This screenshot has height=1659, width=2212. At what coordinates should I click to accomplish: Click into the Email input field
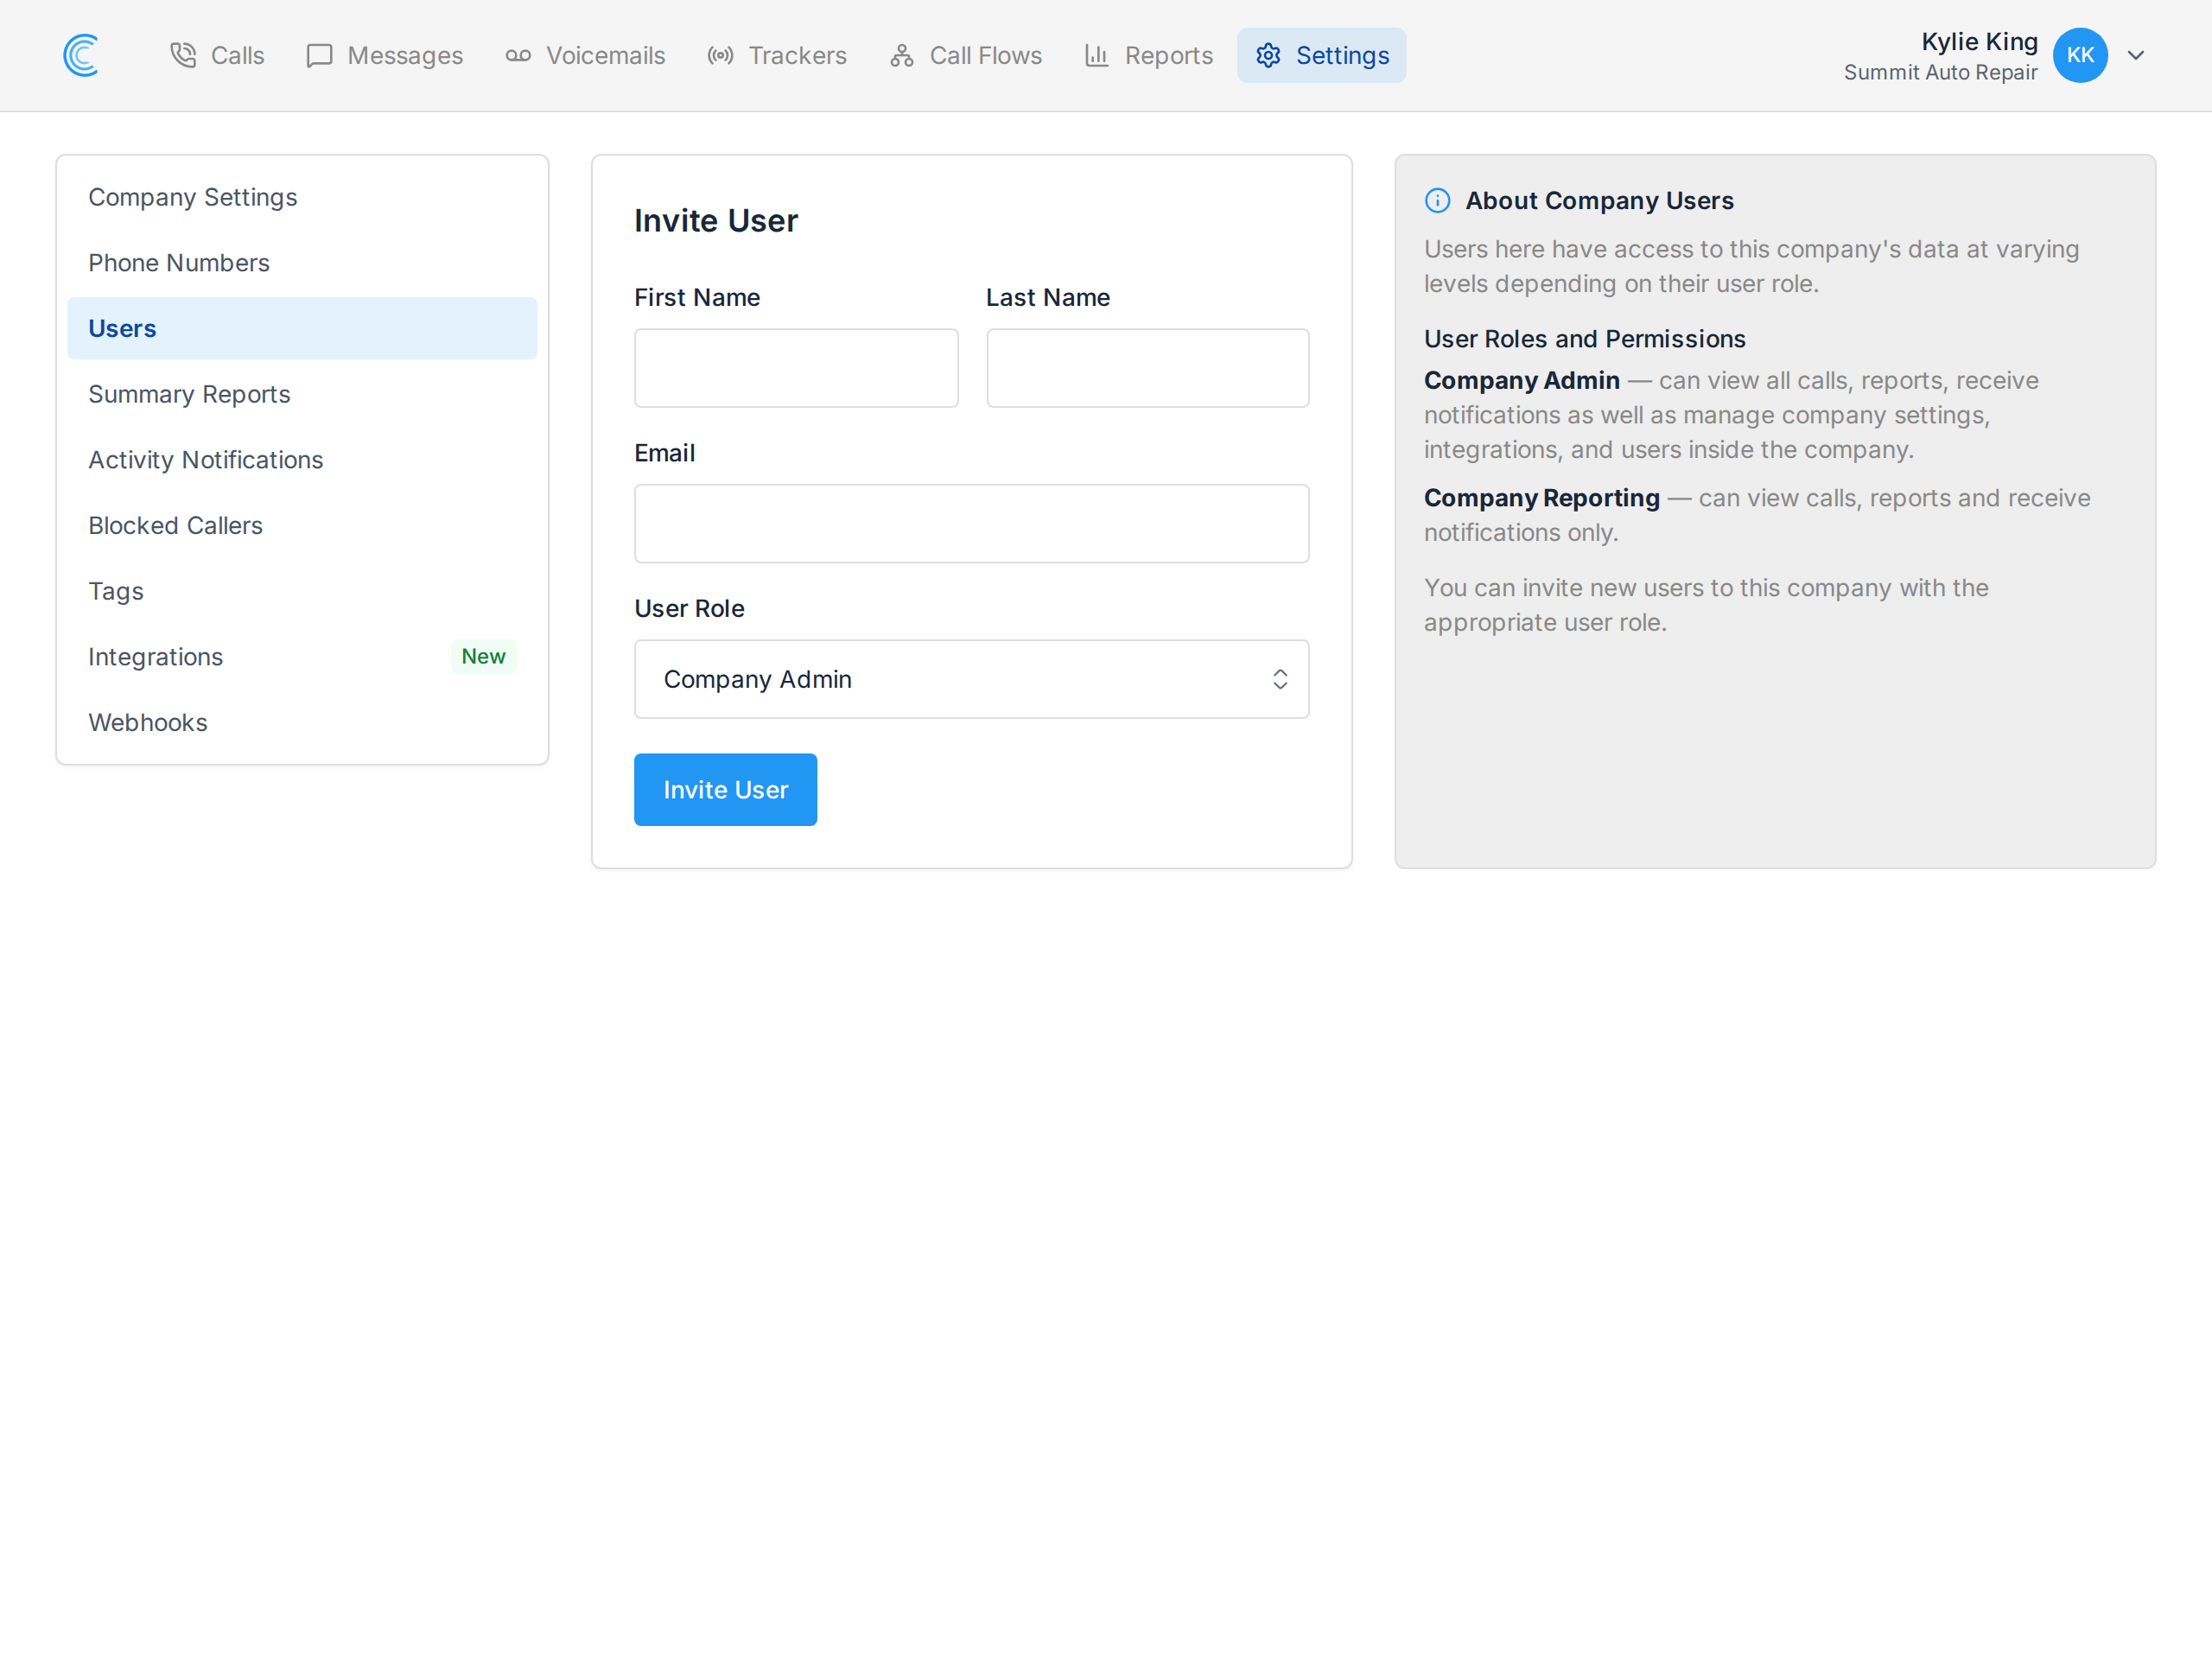pos(971,524)
